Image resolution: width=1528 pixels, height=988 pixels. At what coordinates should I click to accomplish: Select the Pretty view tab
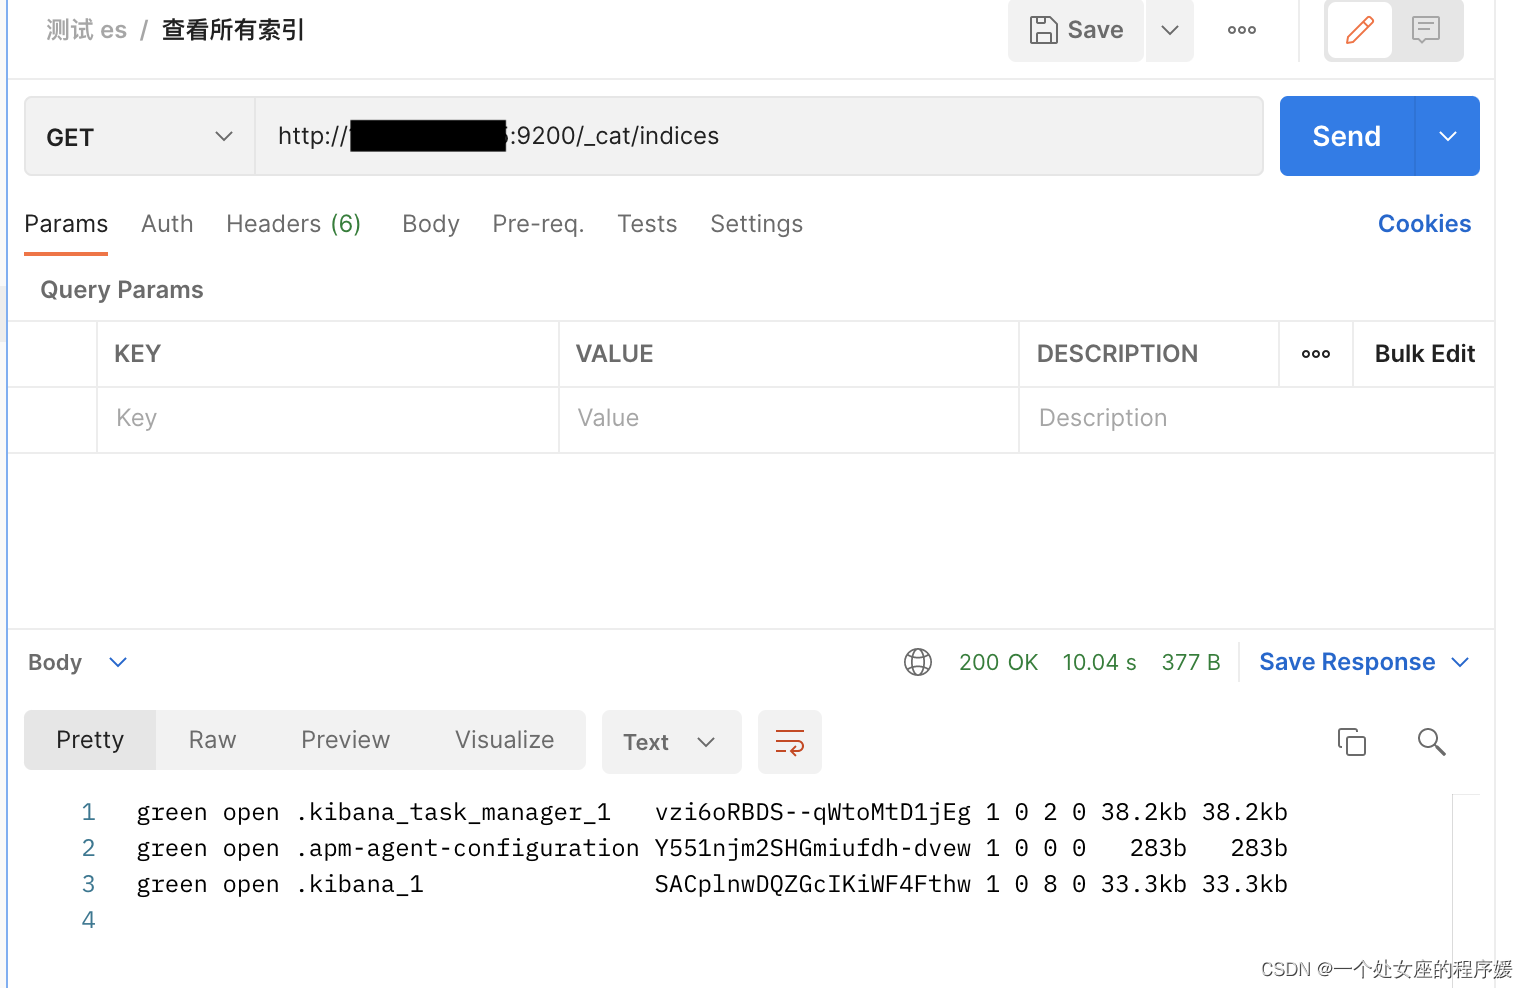(90, 740)
